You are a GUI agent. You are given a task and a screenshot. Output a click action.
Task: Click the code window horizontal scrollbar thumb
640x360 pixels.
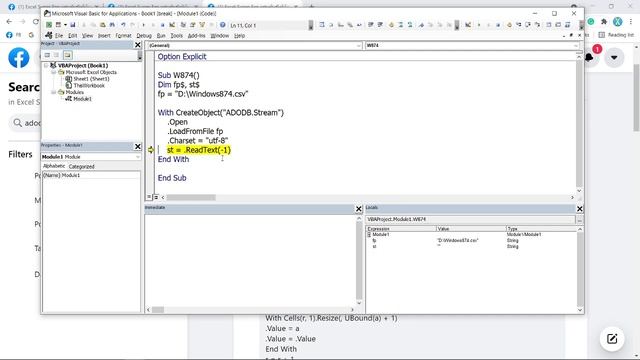tap(191, 198)
